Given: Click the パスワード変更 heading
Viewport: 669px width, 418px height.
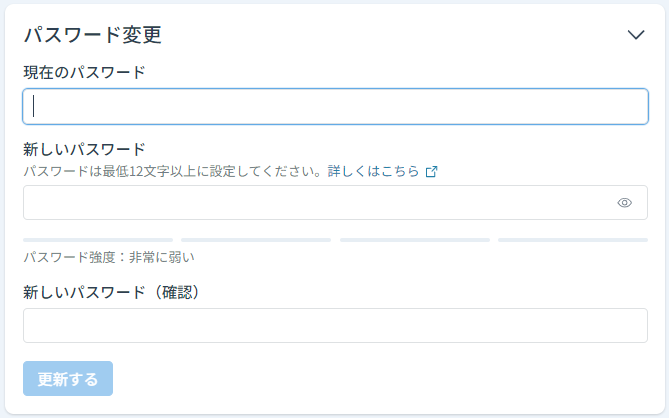Looking at the screenshot, I should click(x=93, y=35).
